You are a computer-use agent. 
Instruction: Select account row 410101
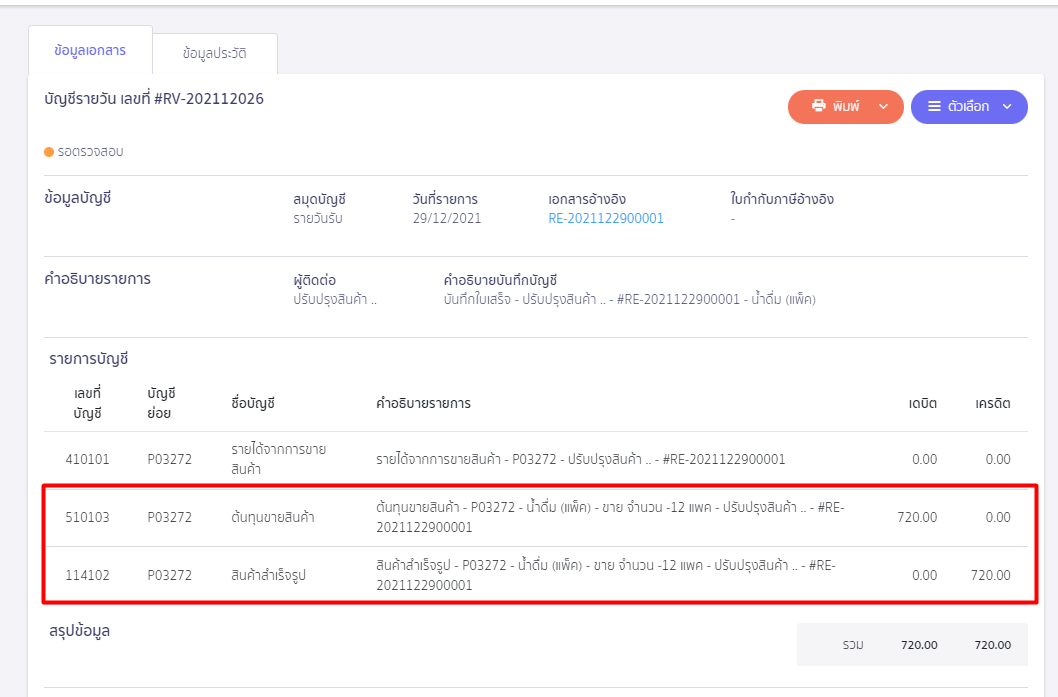[536, 459]
